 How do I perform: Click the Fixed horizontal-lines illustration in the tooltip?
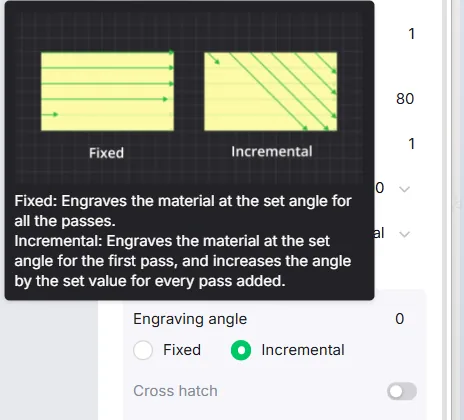107,91
